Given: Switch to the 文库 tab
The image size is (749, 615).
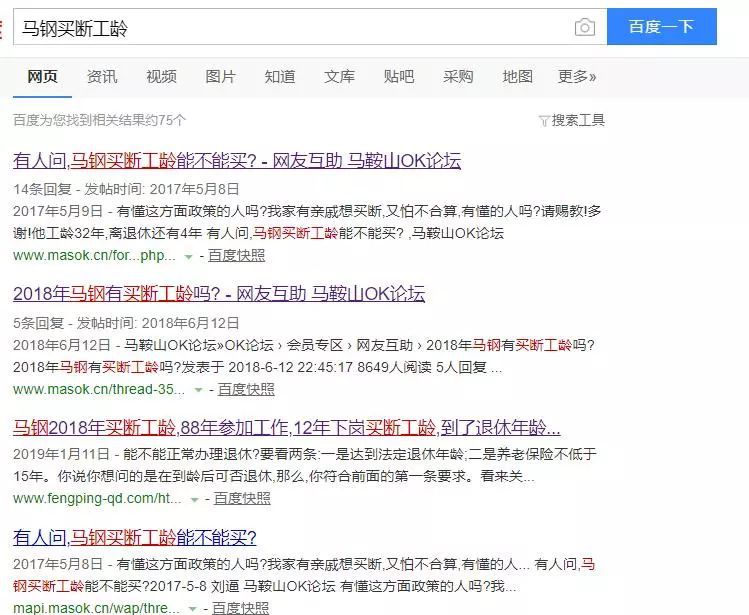Looking at the screenshot, I should pos(340,76).
